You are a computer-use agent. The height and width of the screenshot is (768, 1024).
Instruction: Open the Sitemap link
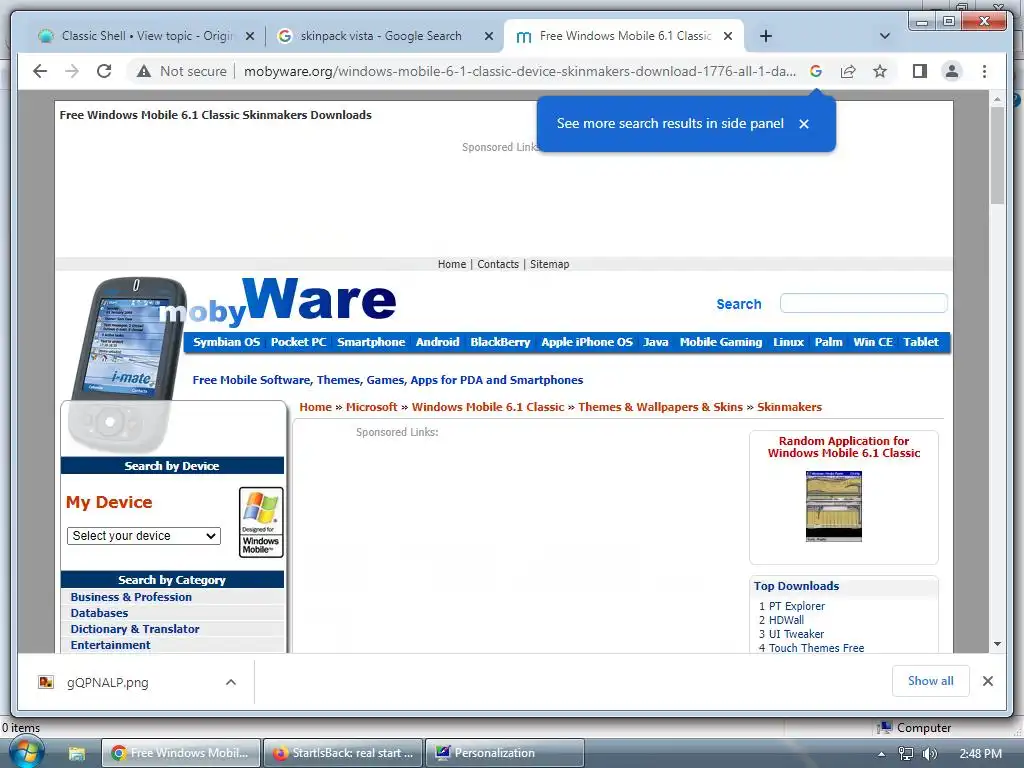pyautogui.click(x=549, y=264)
